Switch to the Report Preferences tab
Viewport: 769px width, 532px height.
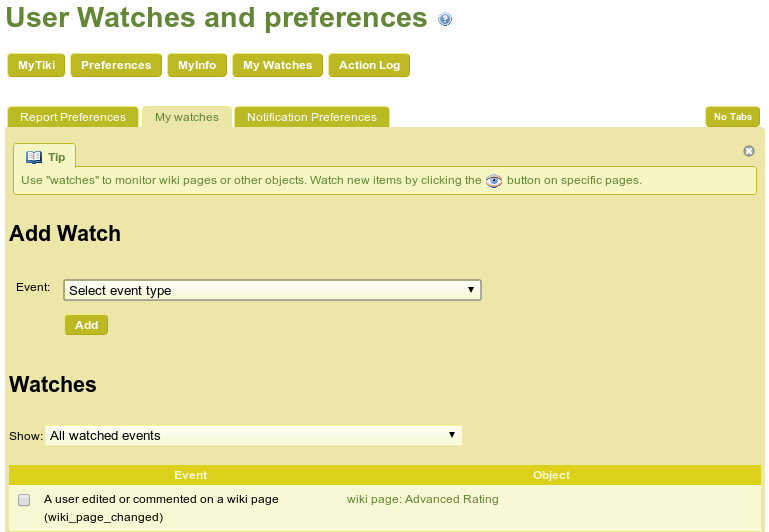(73, 117)
